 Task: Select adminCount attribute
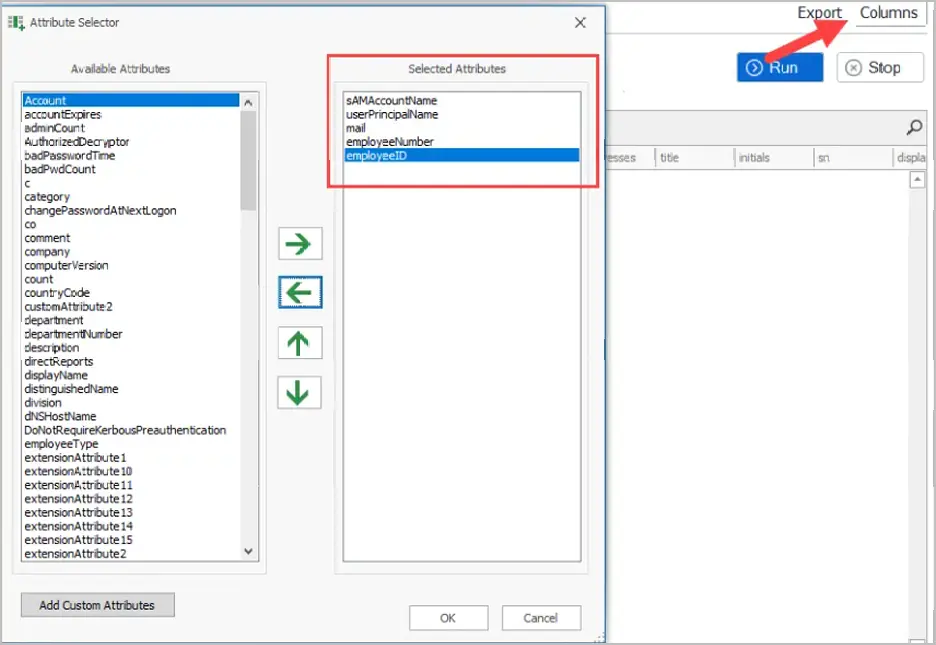(54, 128)
